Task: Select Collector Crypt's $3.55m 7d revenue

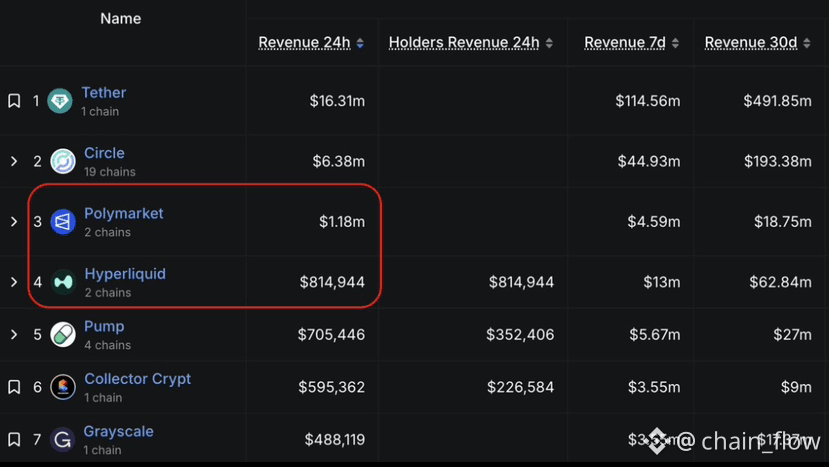Action: (654, 387)
